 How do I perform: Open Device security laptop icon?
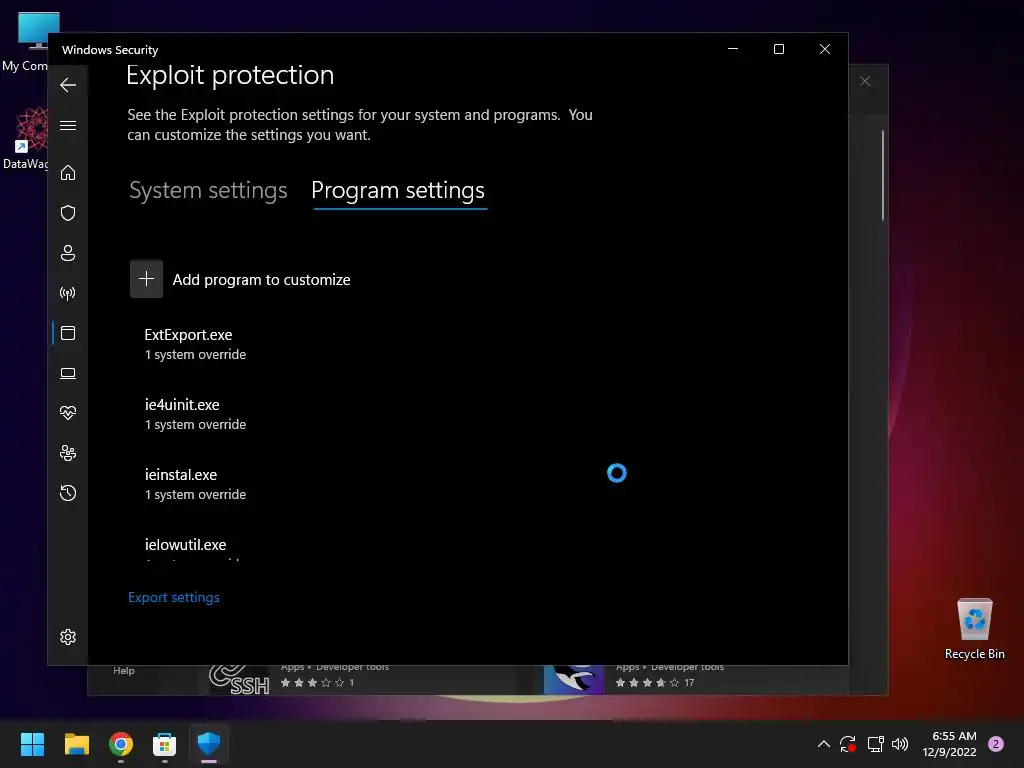click(x=68, y=373)
